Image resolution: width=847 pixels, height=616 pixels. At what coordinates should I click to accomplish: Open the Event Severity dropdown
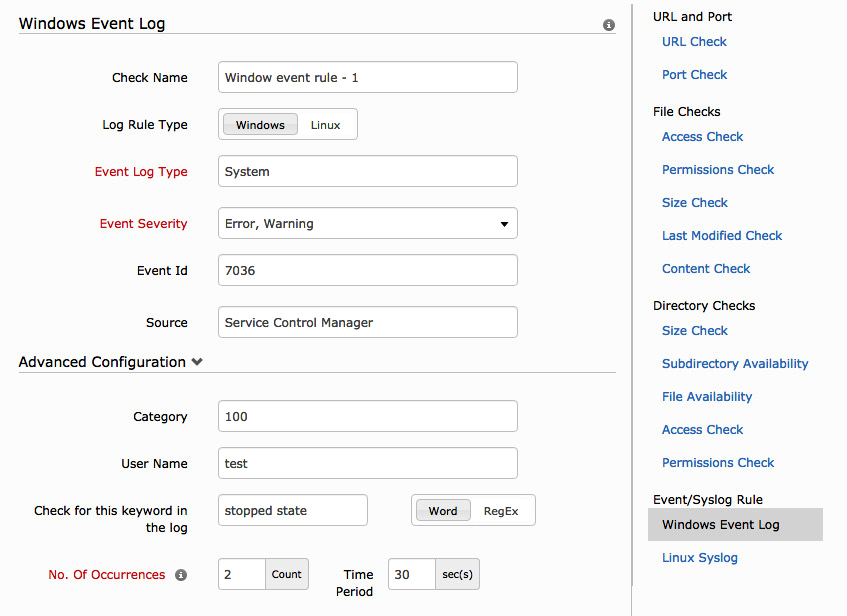[x=504, y=223]
